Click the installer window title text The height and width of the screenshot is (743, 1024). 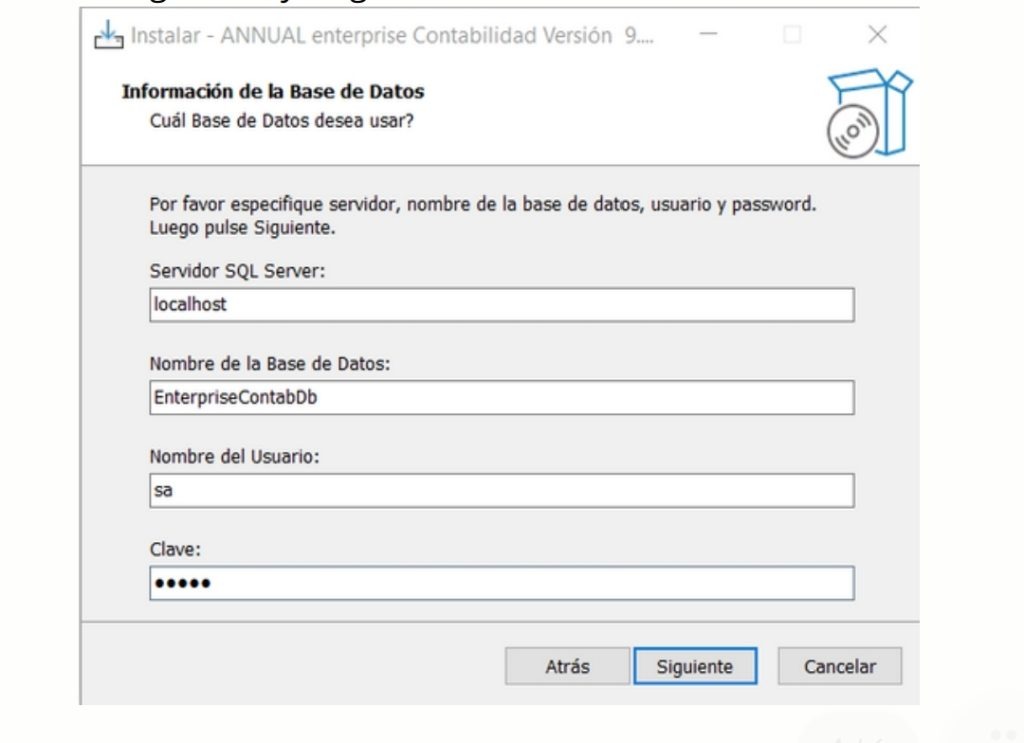(x=392, y=37)
